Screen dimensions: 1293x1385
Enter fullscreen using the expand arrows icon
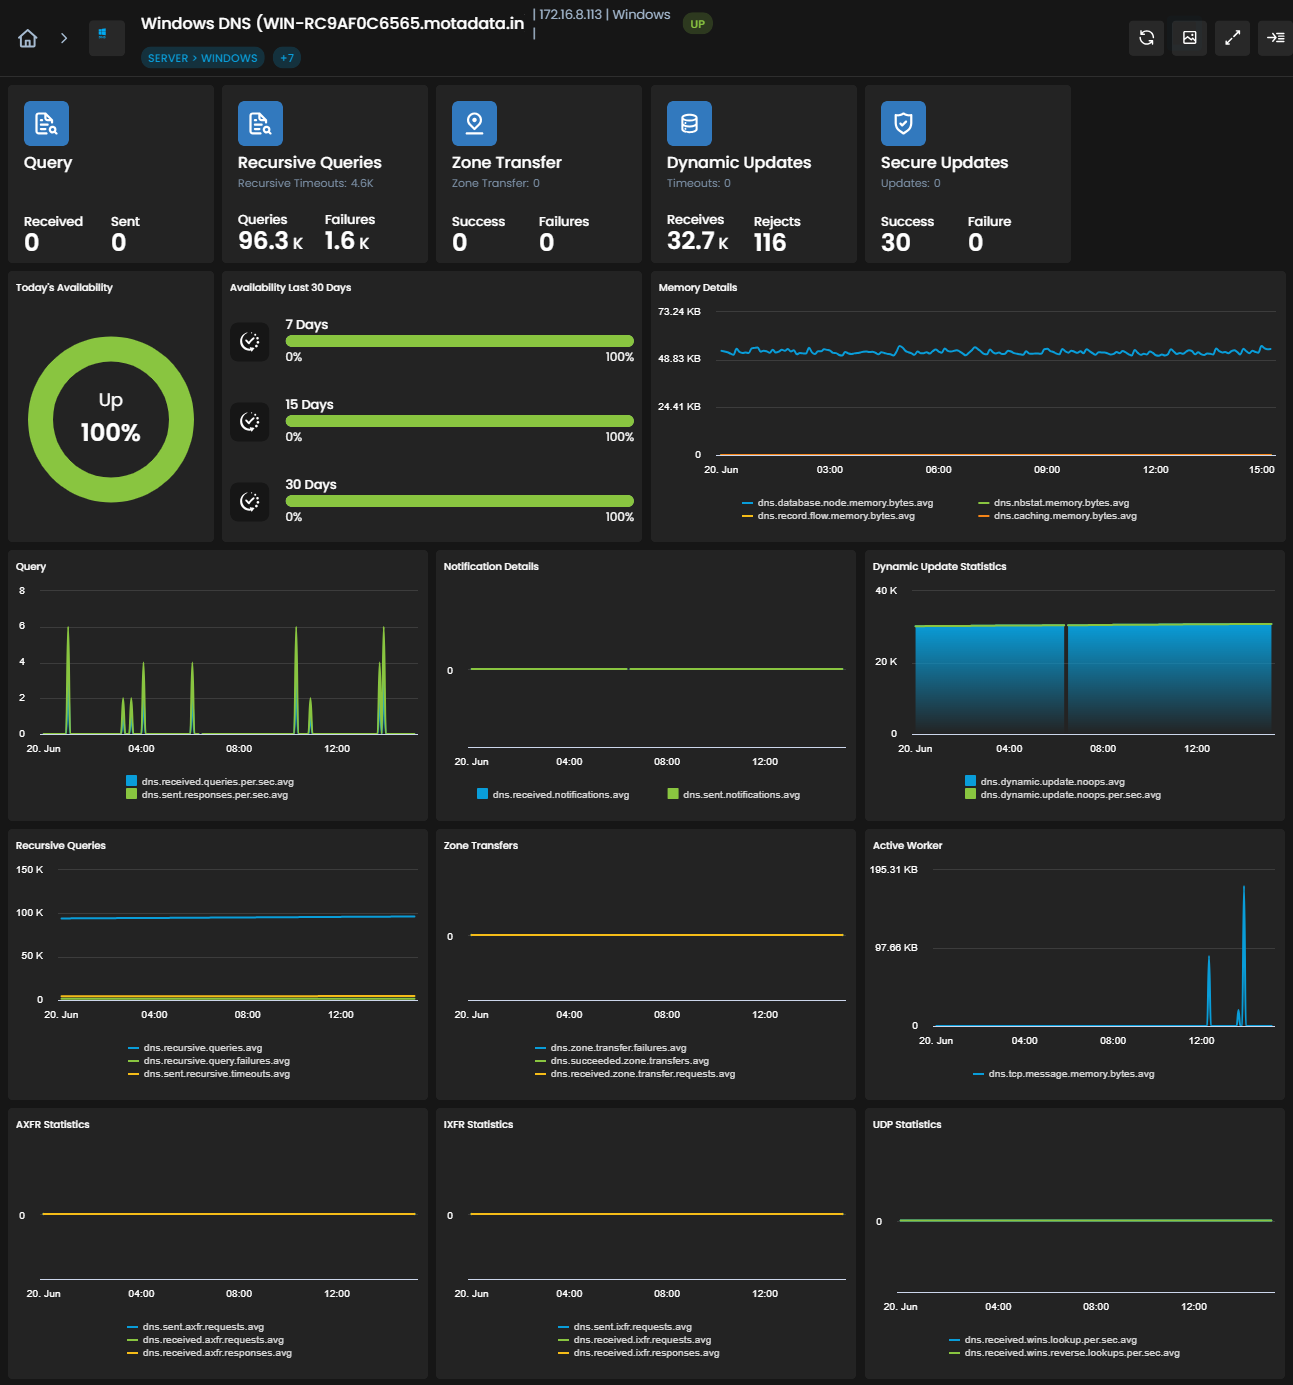tap(1233, 38)
